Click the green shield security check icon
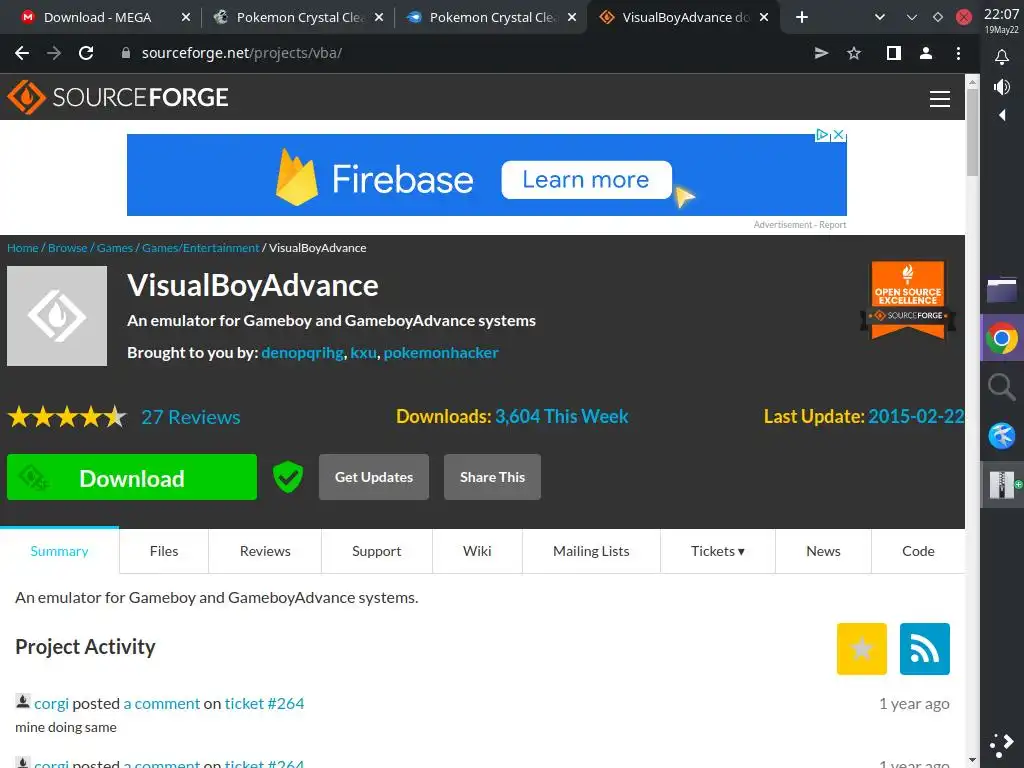This screenshot has width=1024, height=768. pos(287,477)
